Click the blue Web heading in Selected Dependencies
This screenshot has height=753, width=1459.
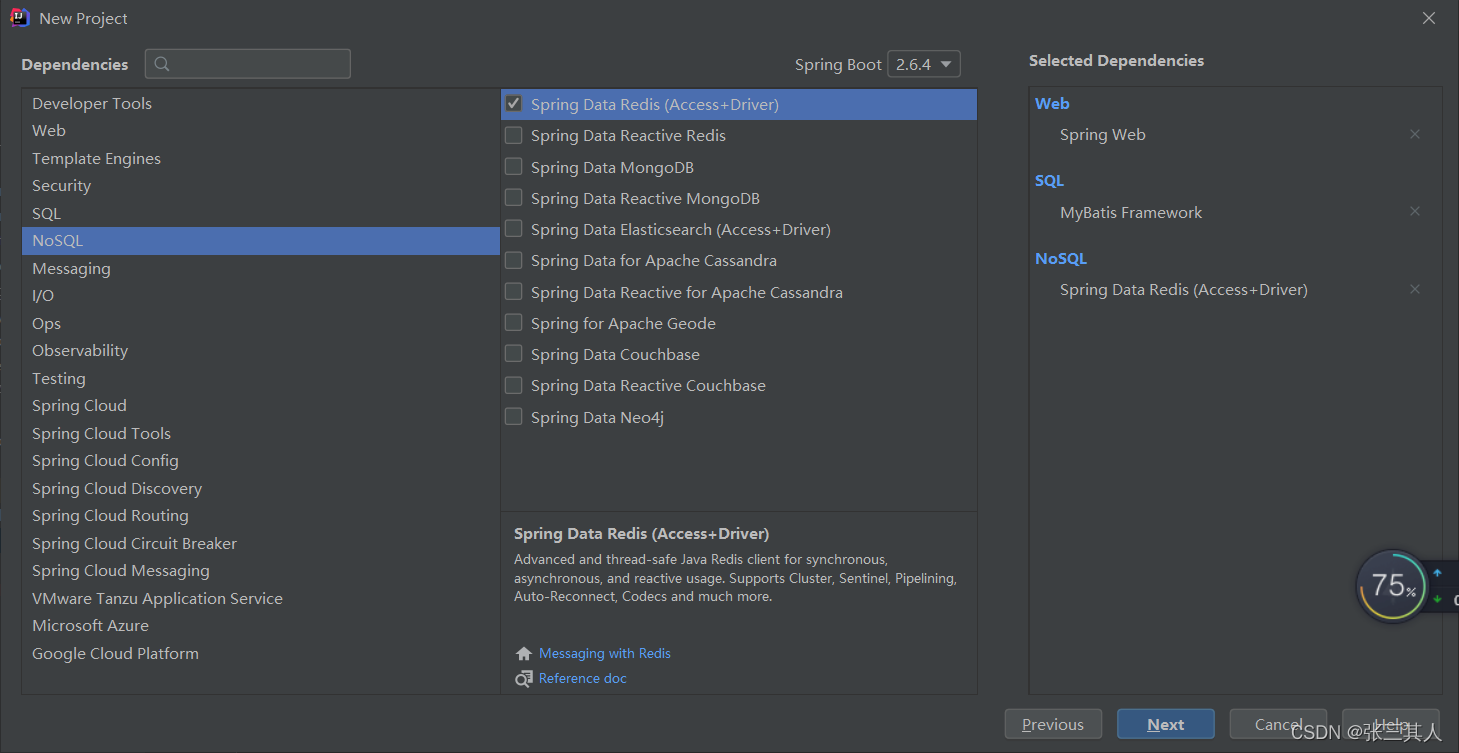(1052, 103)
